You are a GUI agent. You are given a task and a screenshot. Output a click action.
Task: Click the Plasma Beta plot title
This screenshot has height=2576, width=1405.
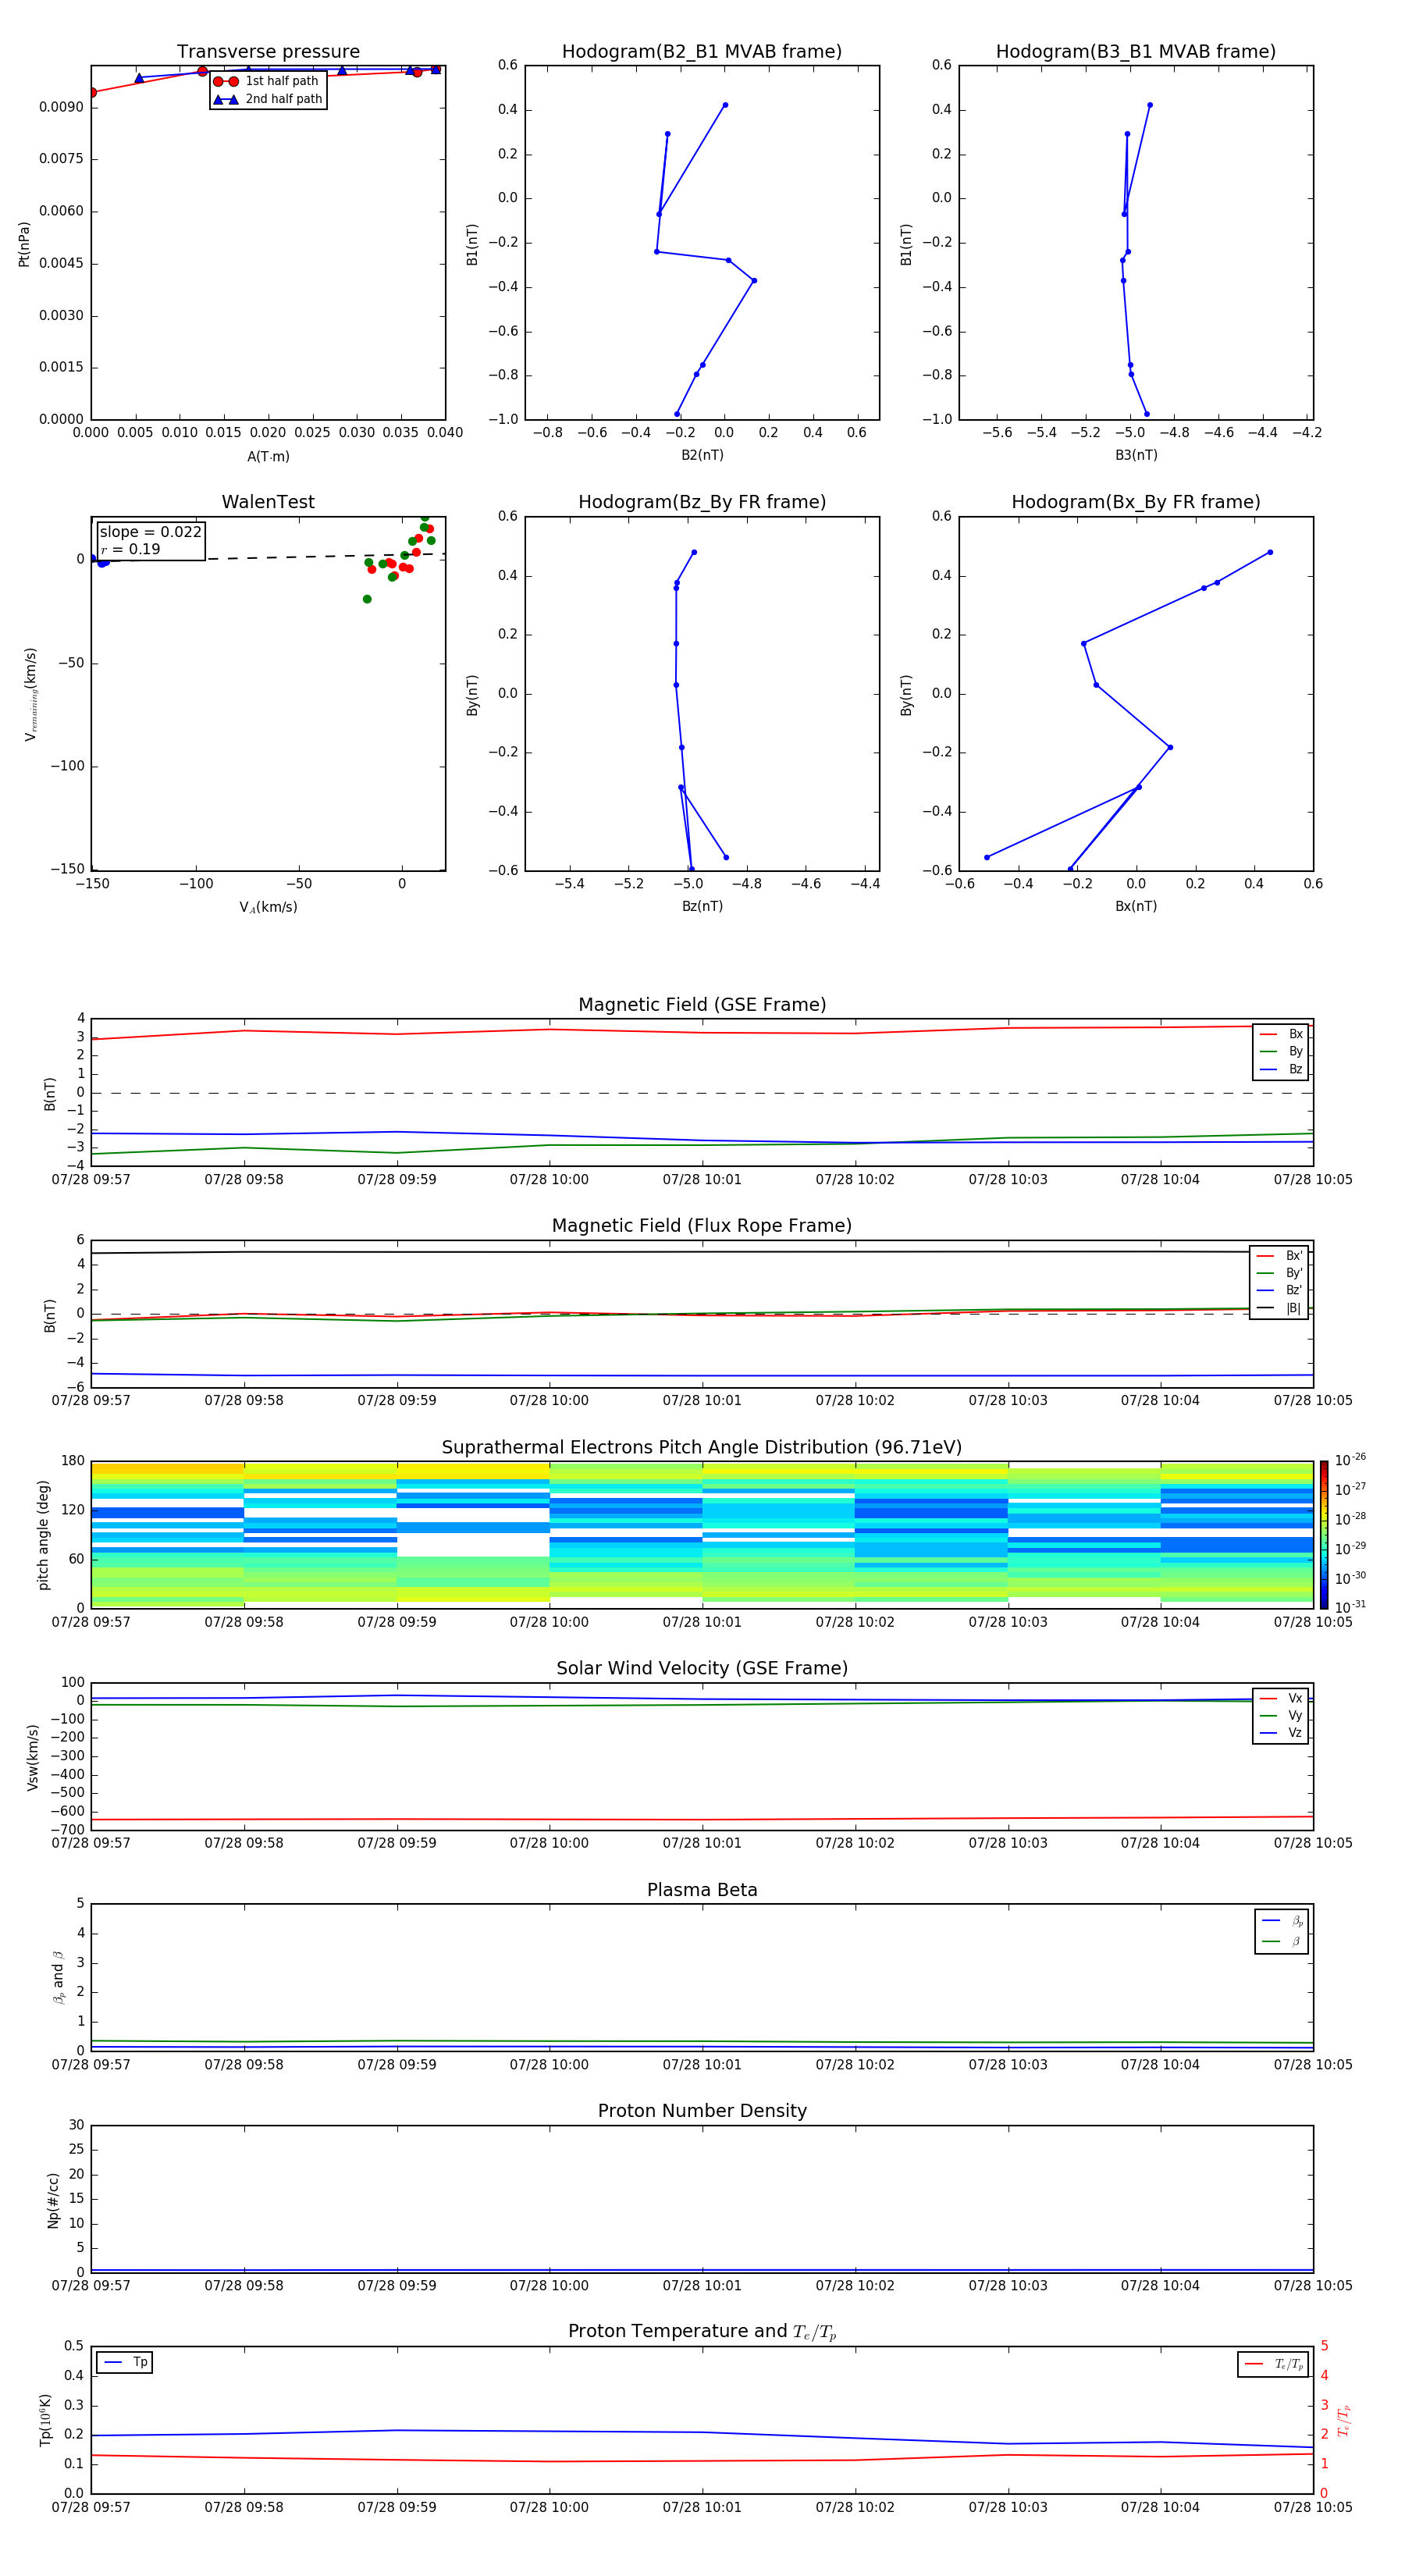(702, 1891)
